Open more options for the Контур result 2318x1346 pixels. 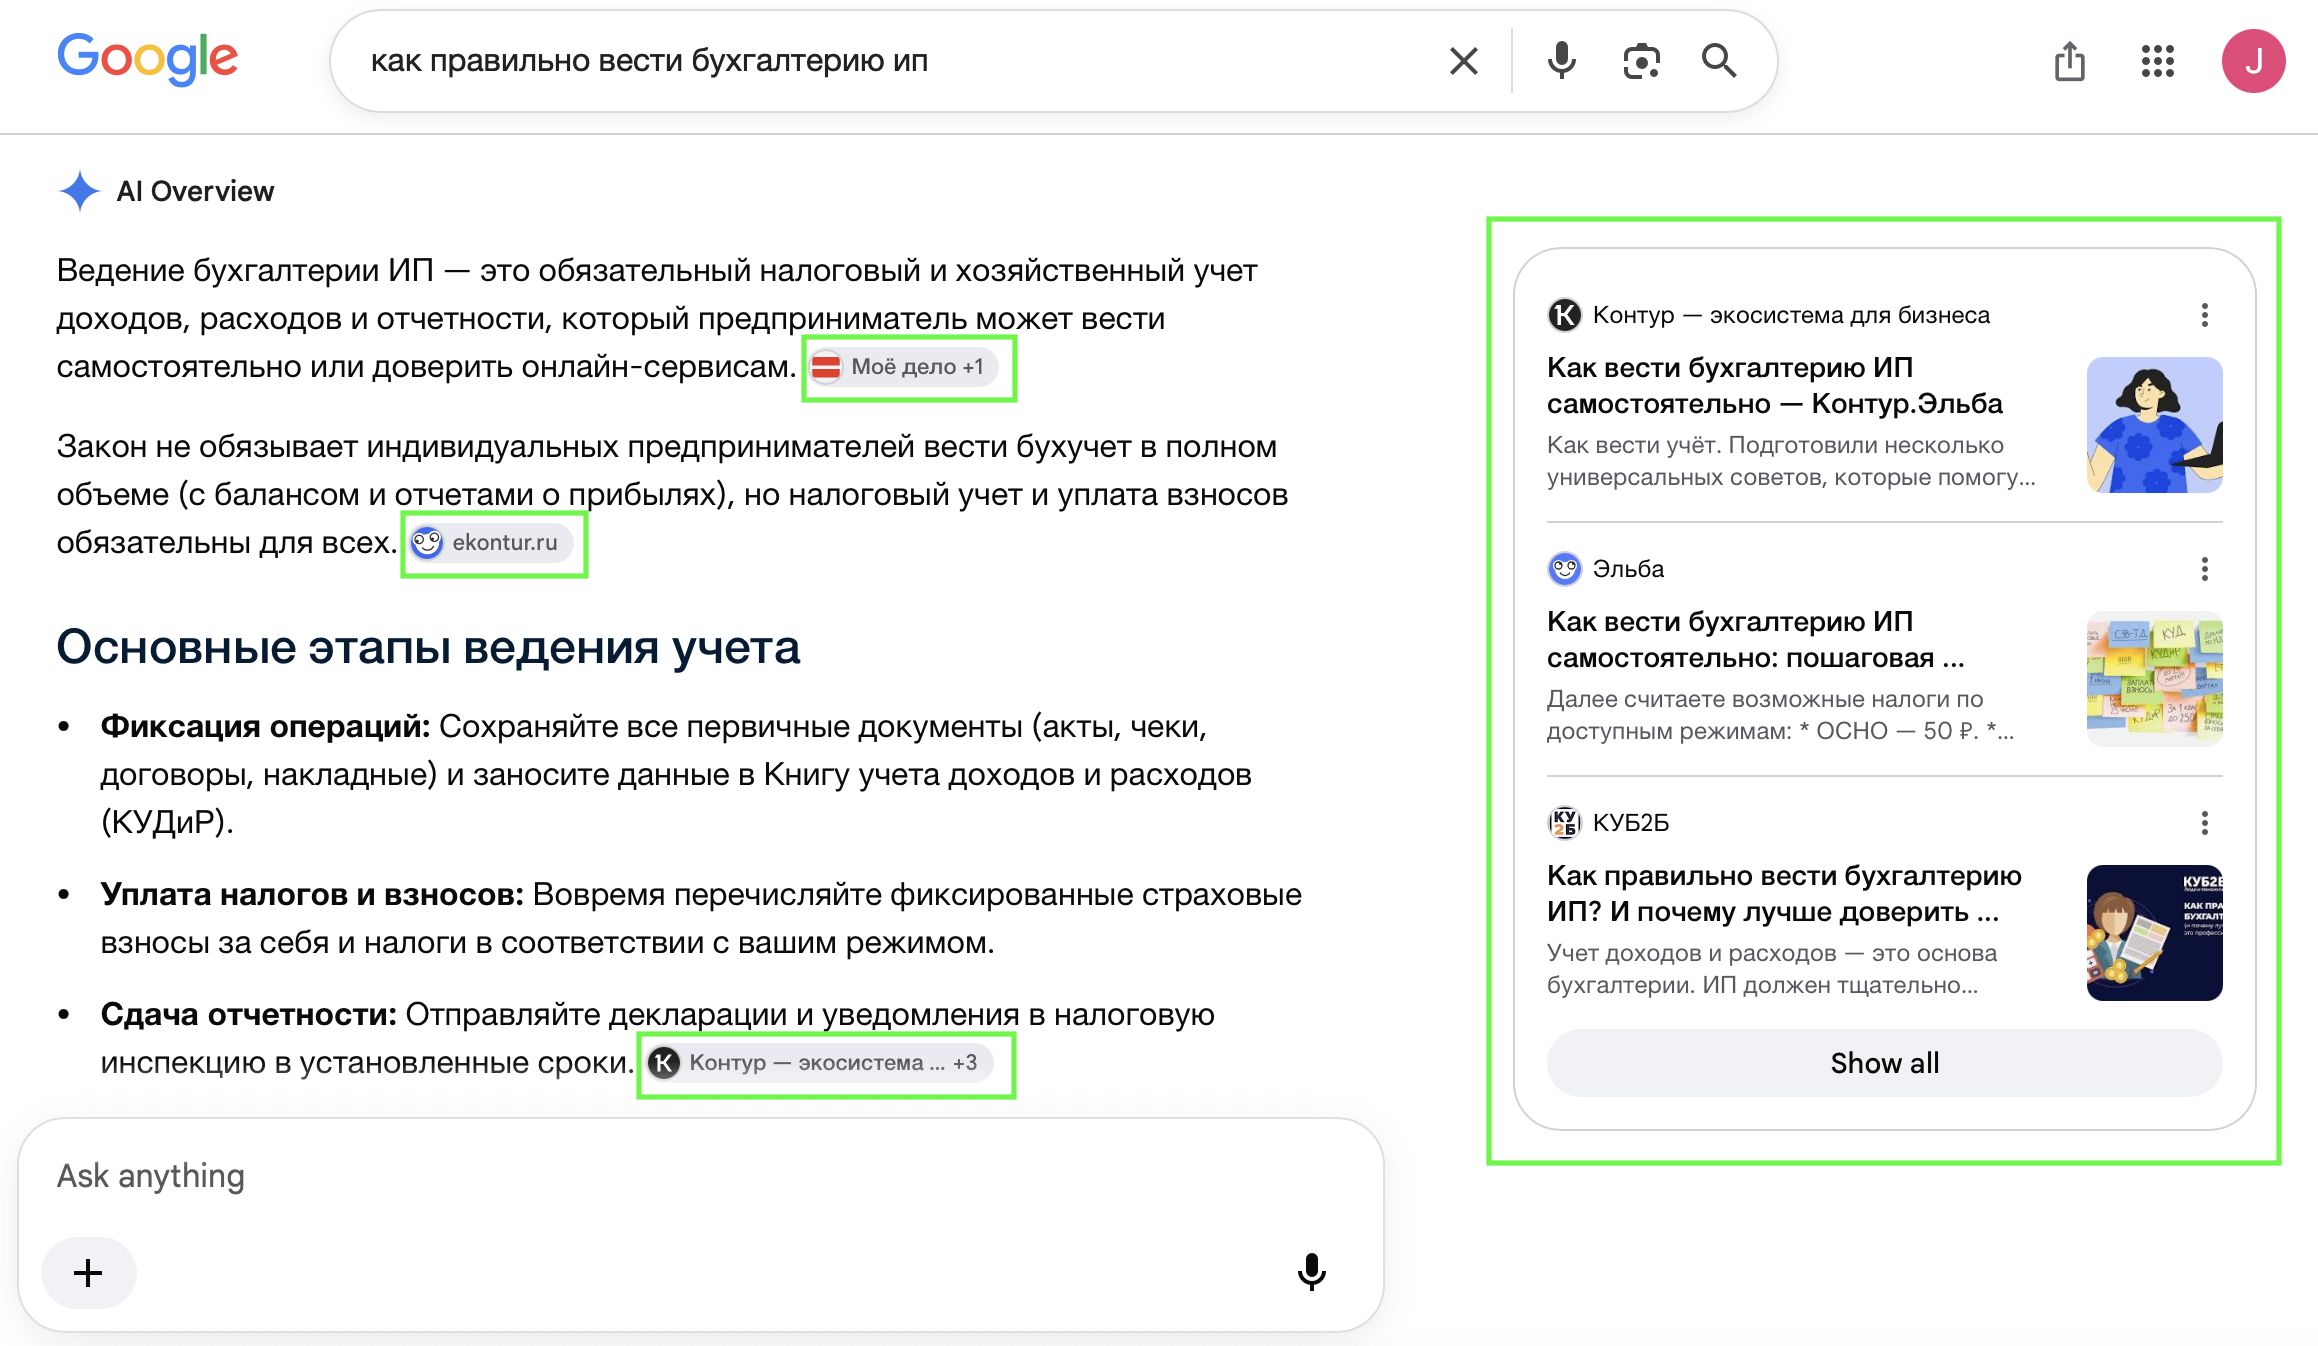click(2204, 315)
